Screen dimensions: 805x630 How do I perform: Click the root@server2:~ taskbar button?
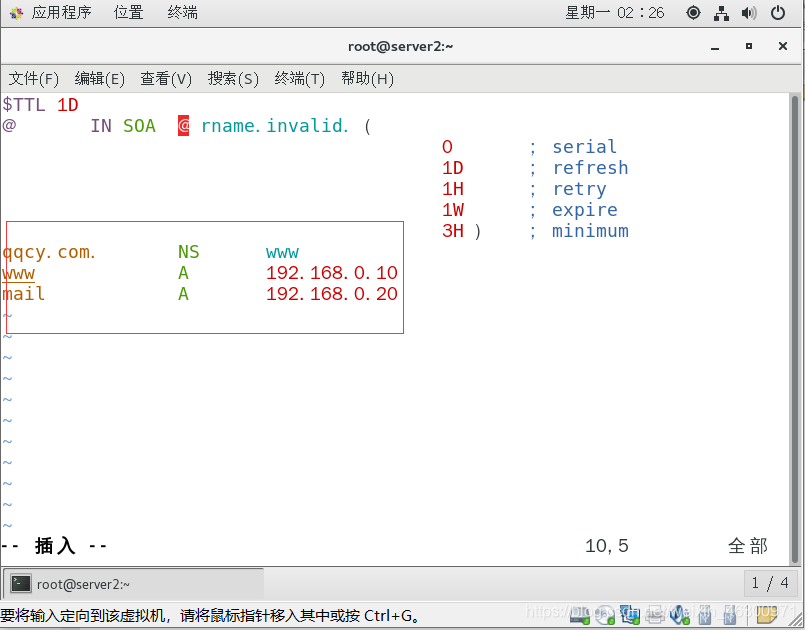tap(133, 584)
